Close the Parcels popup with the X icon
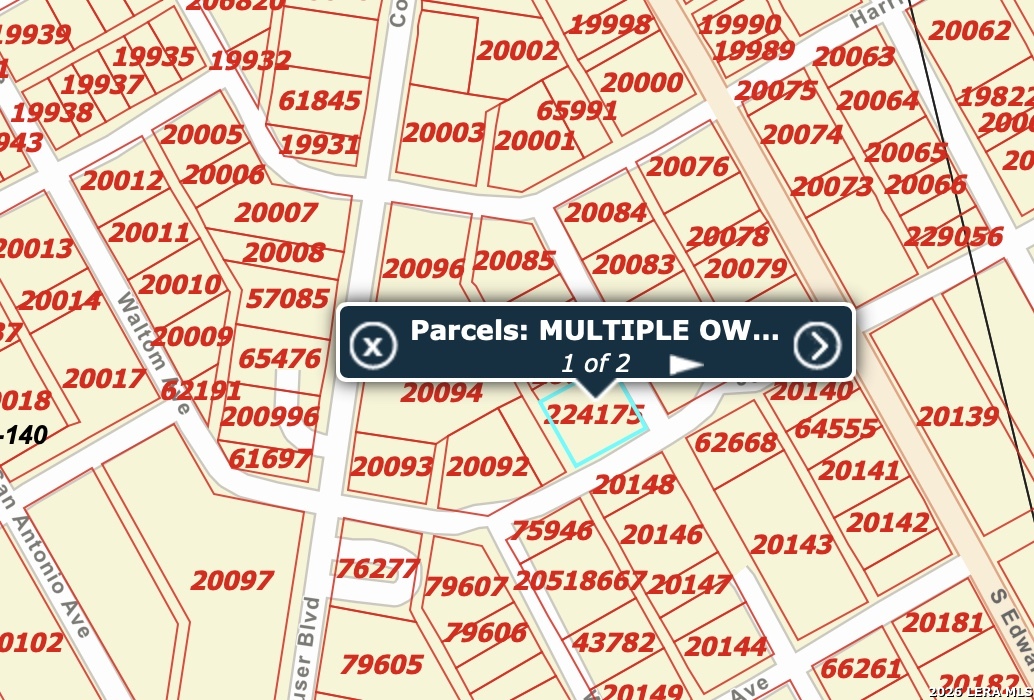1034x700 pixels. tap(371, 346)
